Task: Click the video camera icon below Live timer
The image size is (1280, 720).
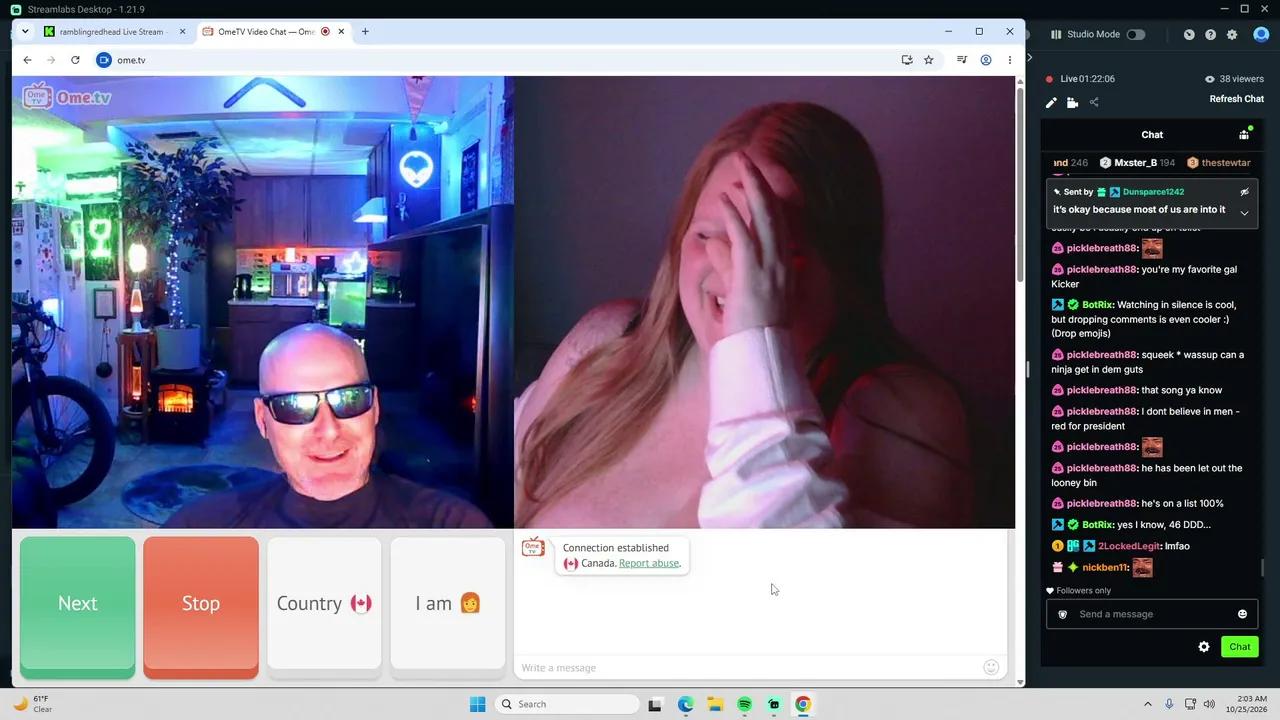Action: [1072, 102]
